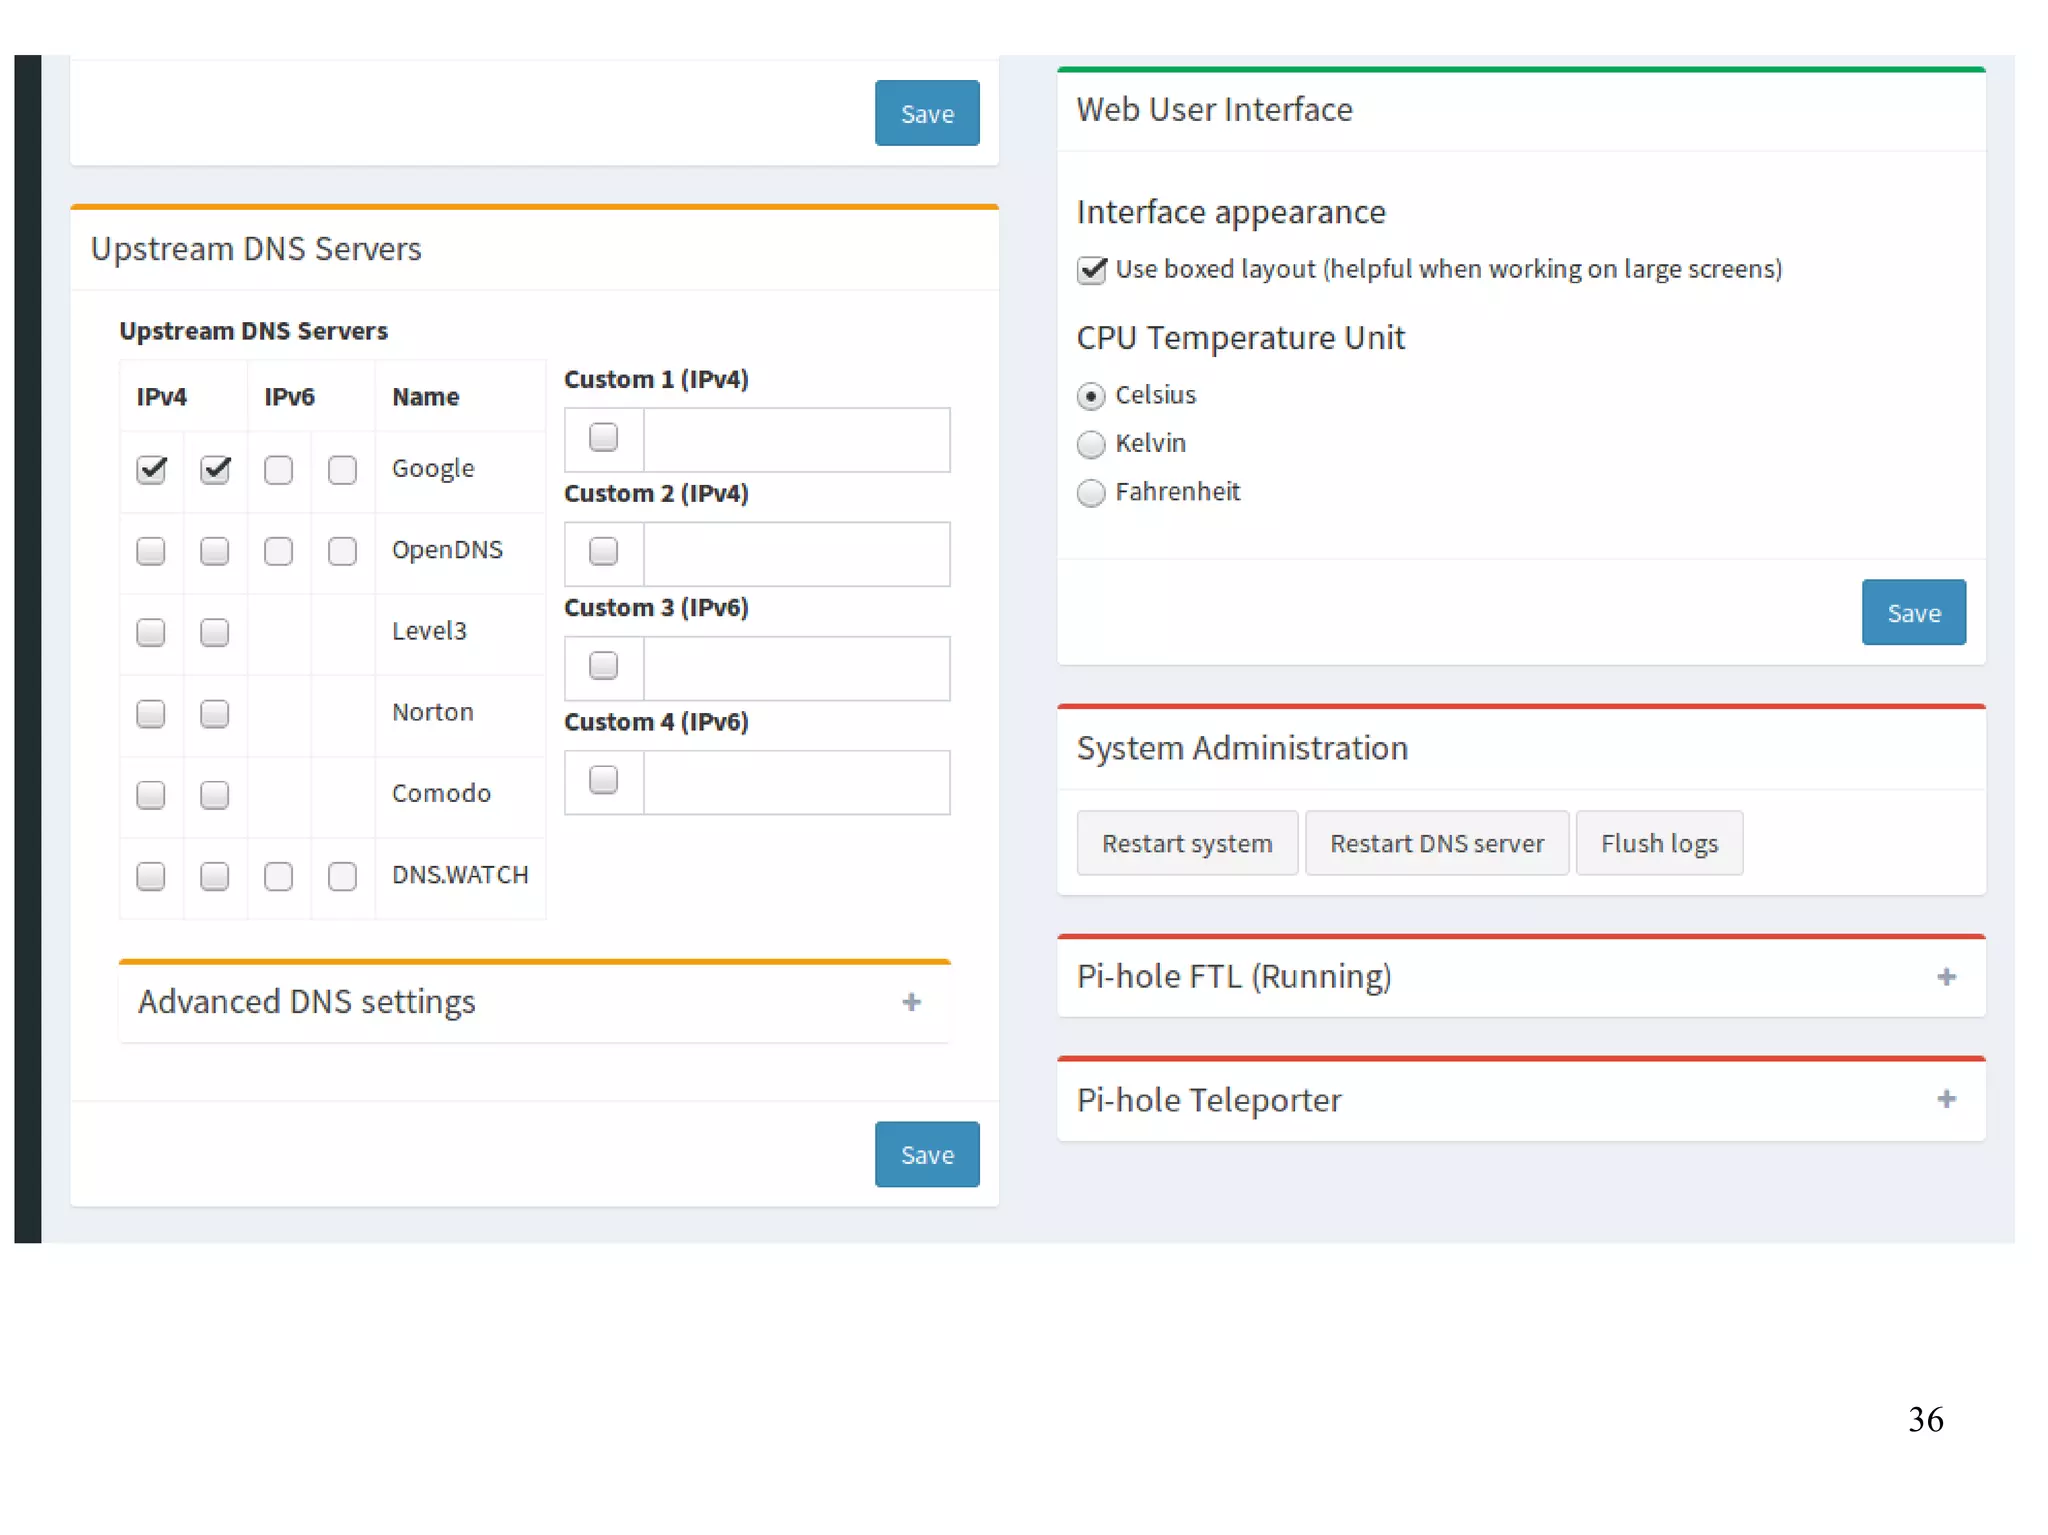Screen dimensions: 2048x1535
Task: Expand the Pi-hole FTL (Running) panel
Action: click(x=1945, y=977)
